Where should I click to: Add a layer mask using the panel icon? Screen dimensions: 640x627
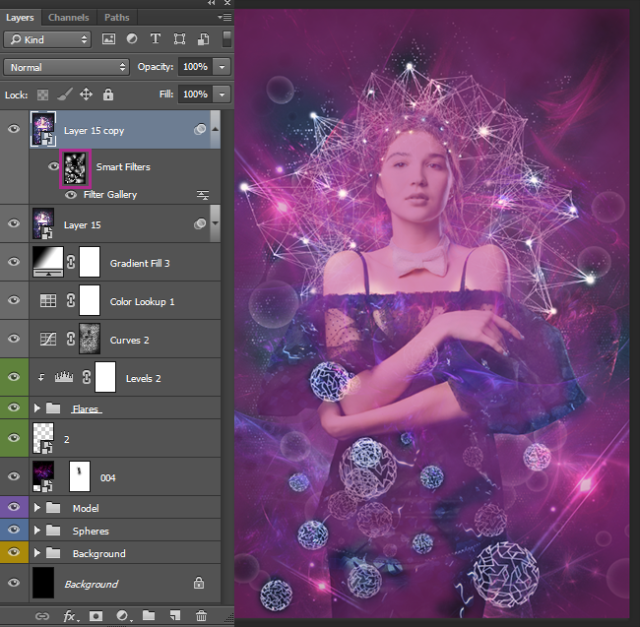[x=96, y=616]
